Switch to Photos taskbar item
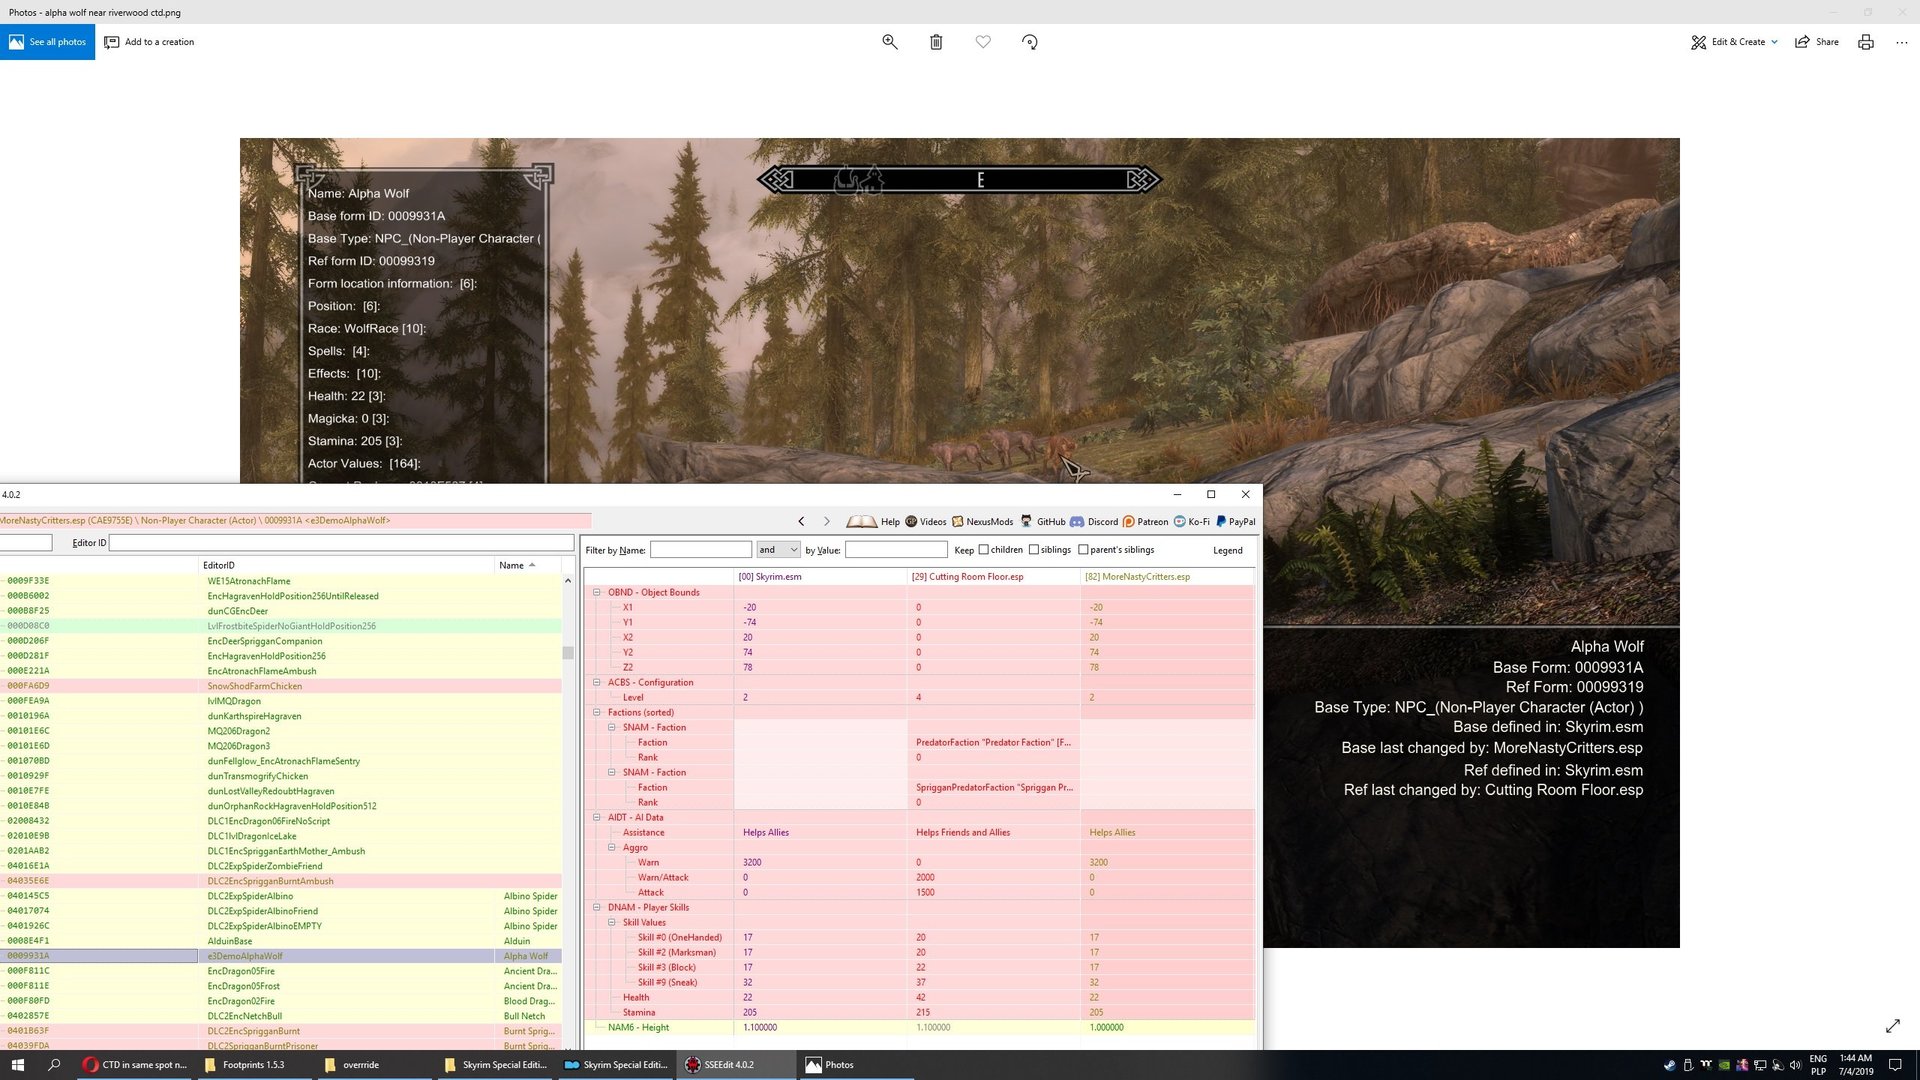 click(856, 1065)
